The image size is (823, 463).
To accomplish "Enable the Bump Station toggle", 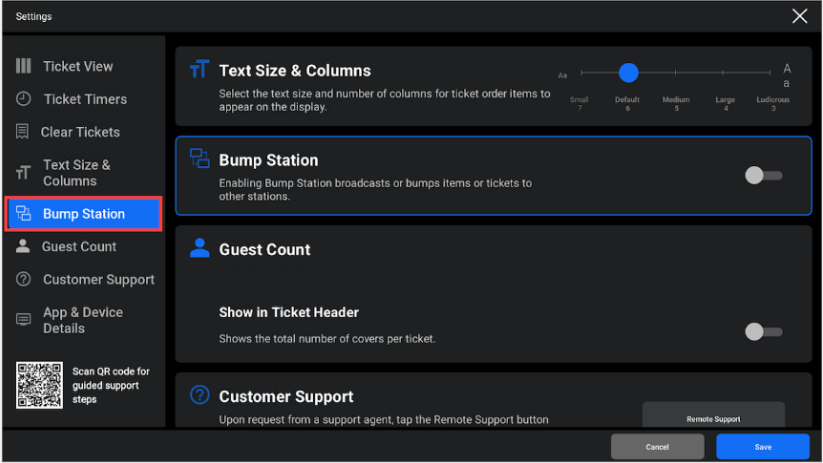I will coord(764,175).
